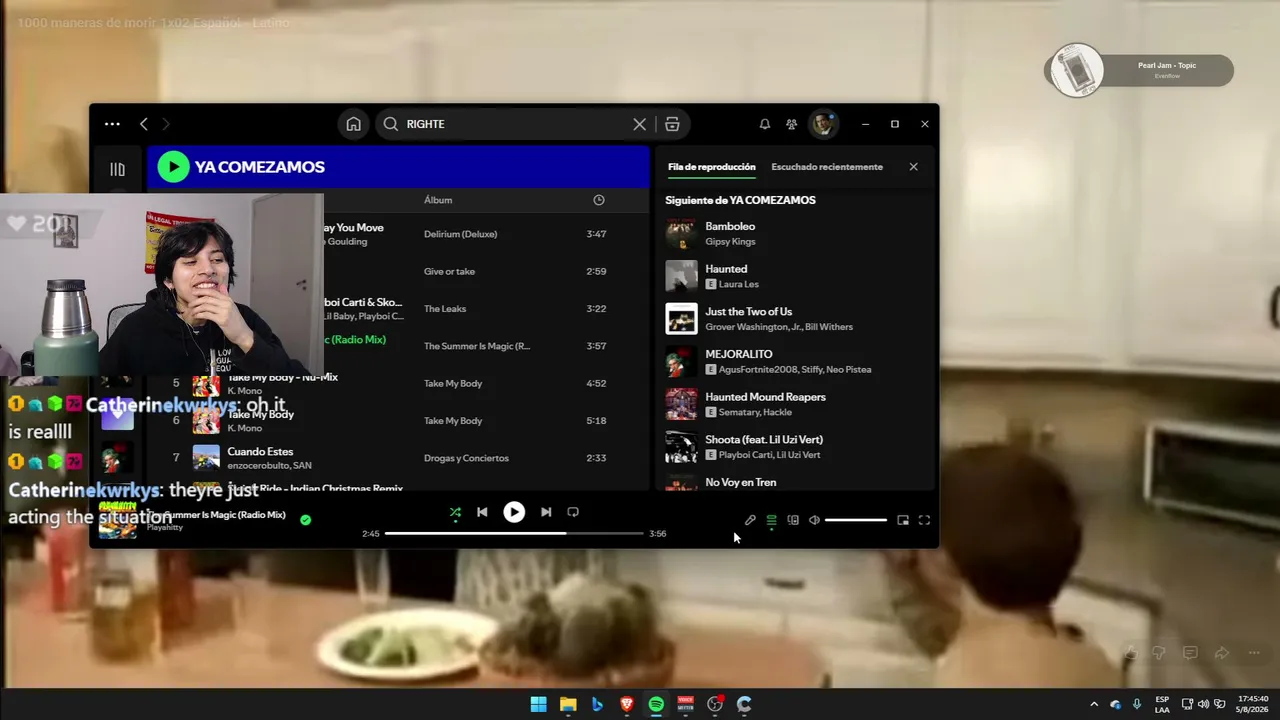Image resolution: width=1280 pixels, height=720 pixels.
Task: Open Voicemeeter from the taskbar
Action: [685, 704]
